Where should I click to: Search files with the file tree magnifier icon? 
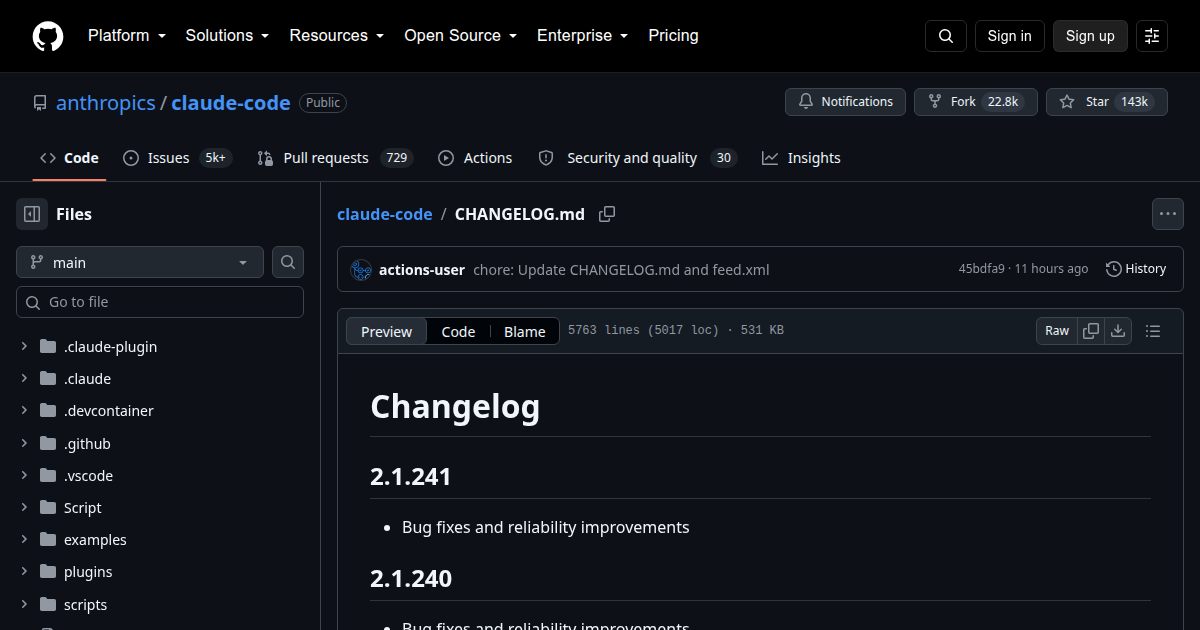point(288,262)
